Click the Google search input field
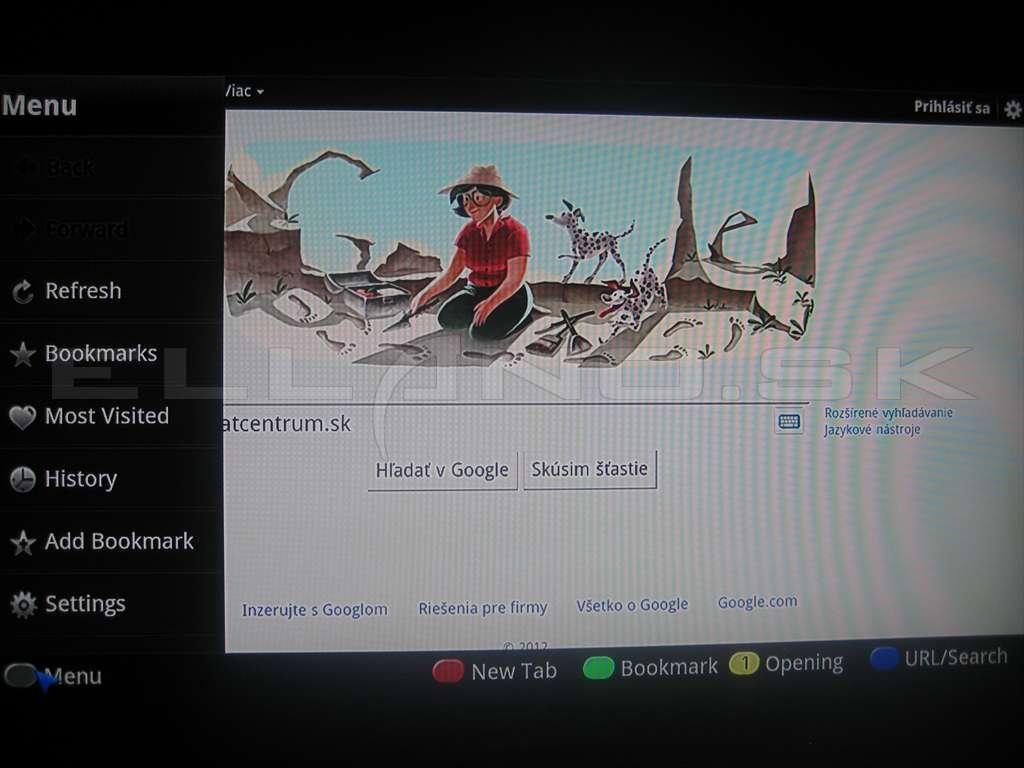 click(x=516, y=423)
